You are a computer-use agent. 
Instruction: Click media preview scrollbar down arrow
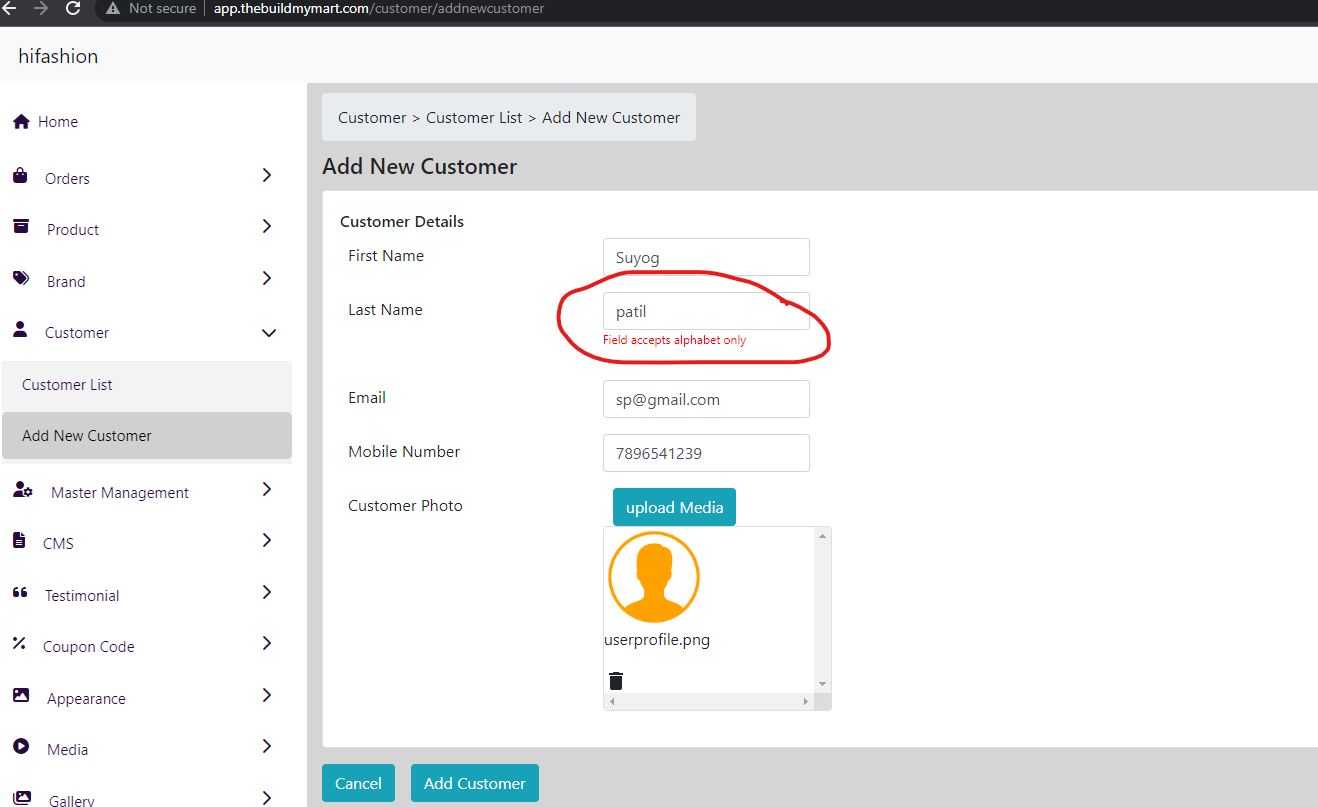tap(822, 684)
